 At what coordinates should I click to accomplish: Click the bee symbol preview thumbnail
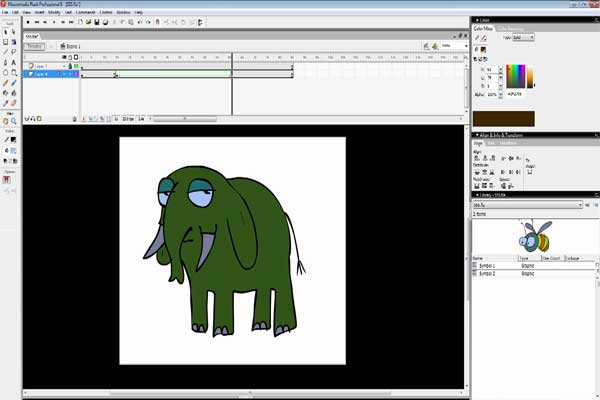pyautogui.click(x=535, y=235)
